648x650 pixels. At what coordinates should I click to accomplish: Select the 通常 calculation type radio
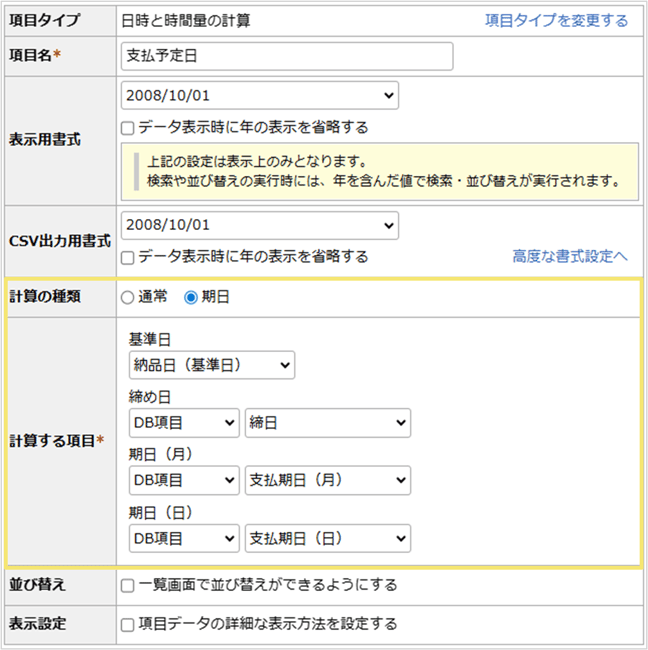pyautogui.click(x=127, y=298)
